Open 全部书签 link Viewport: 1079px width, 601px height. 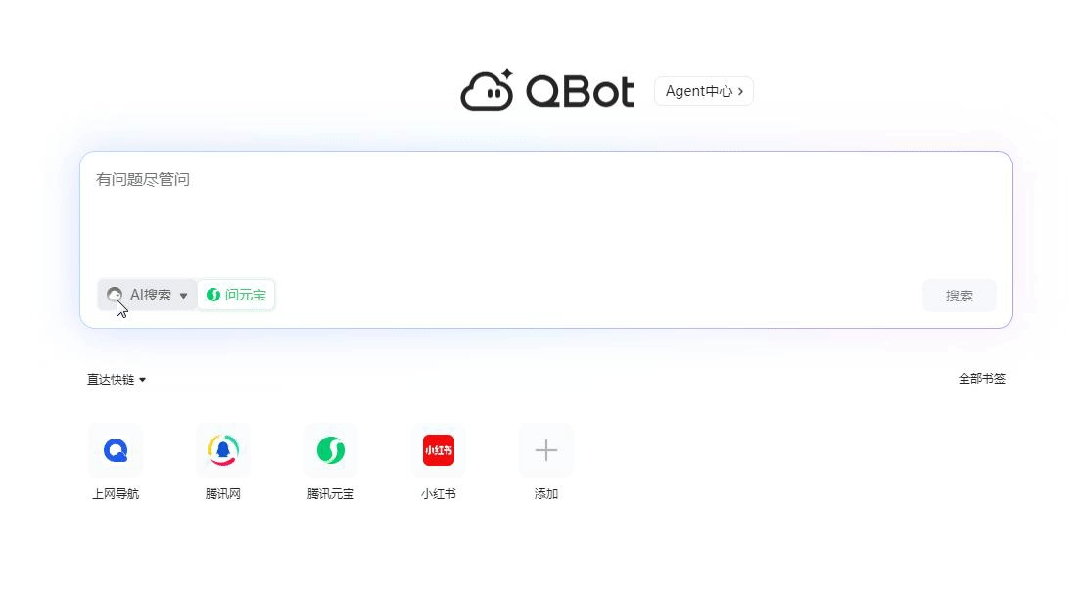pyautogui.click(x=982, y=379)
